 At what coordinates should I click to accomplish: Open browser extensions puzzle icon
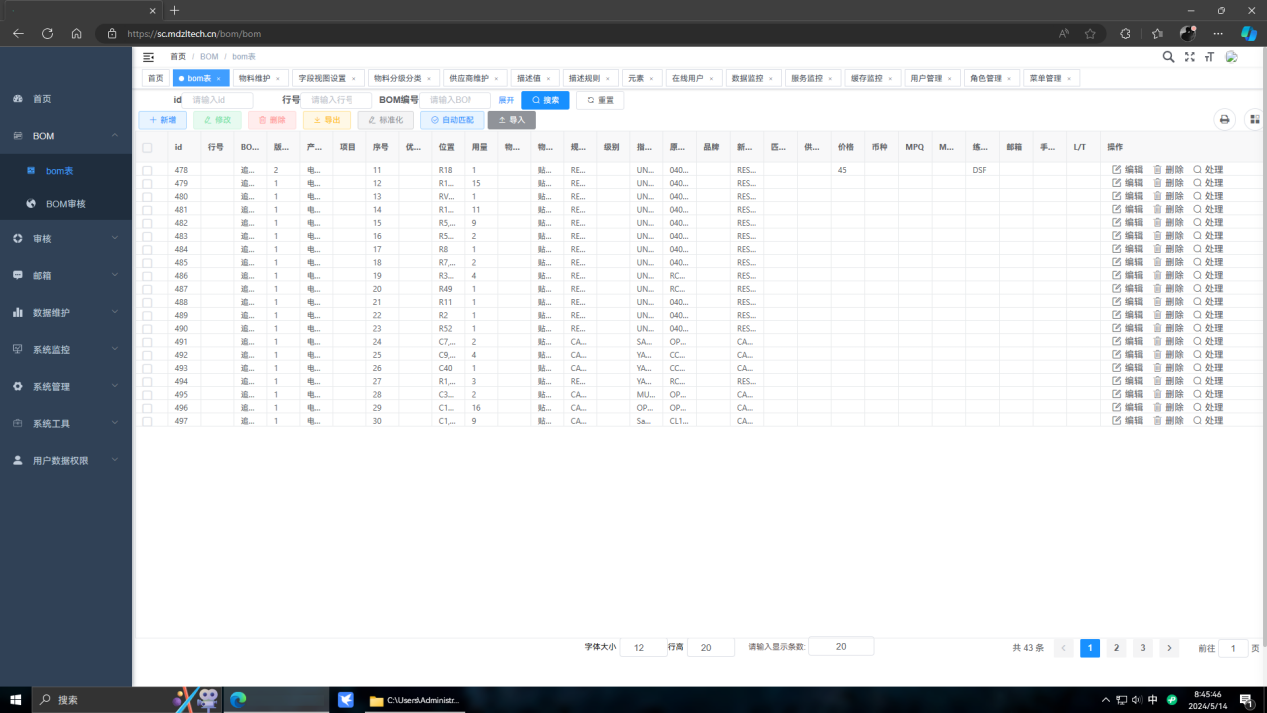coord(1126,33)
